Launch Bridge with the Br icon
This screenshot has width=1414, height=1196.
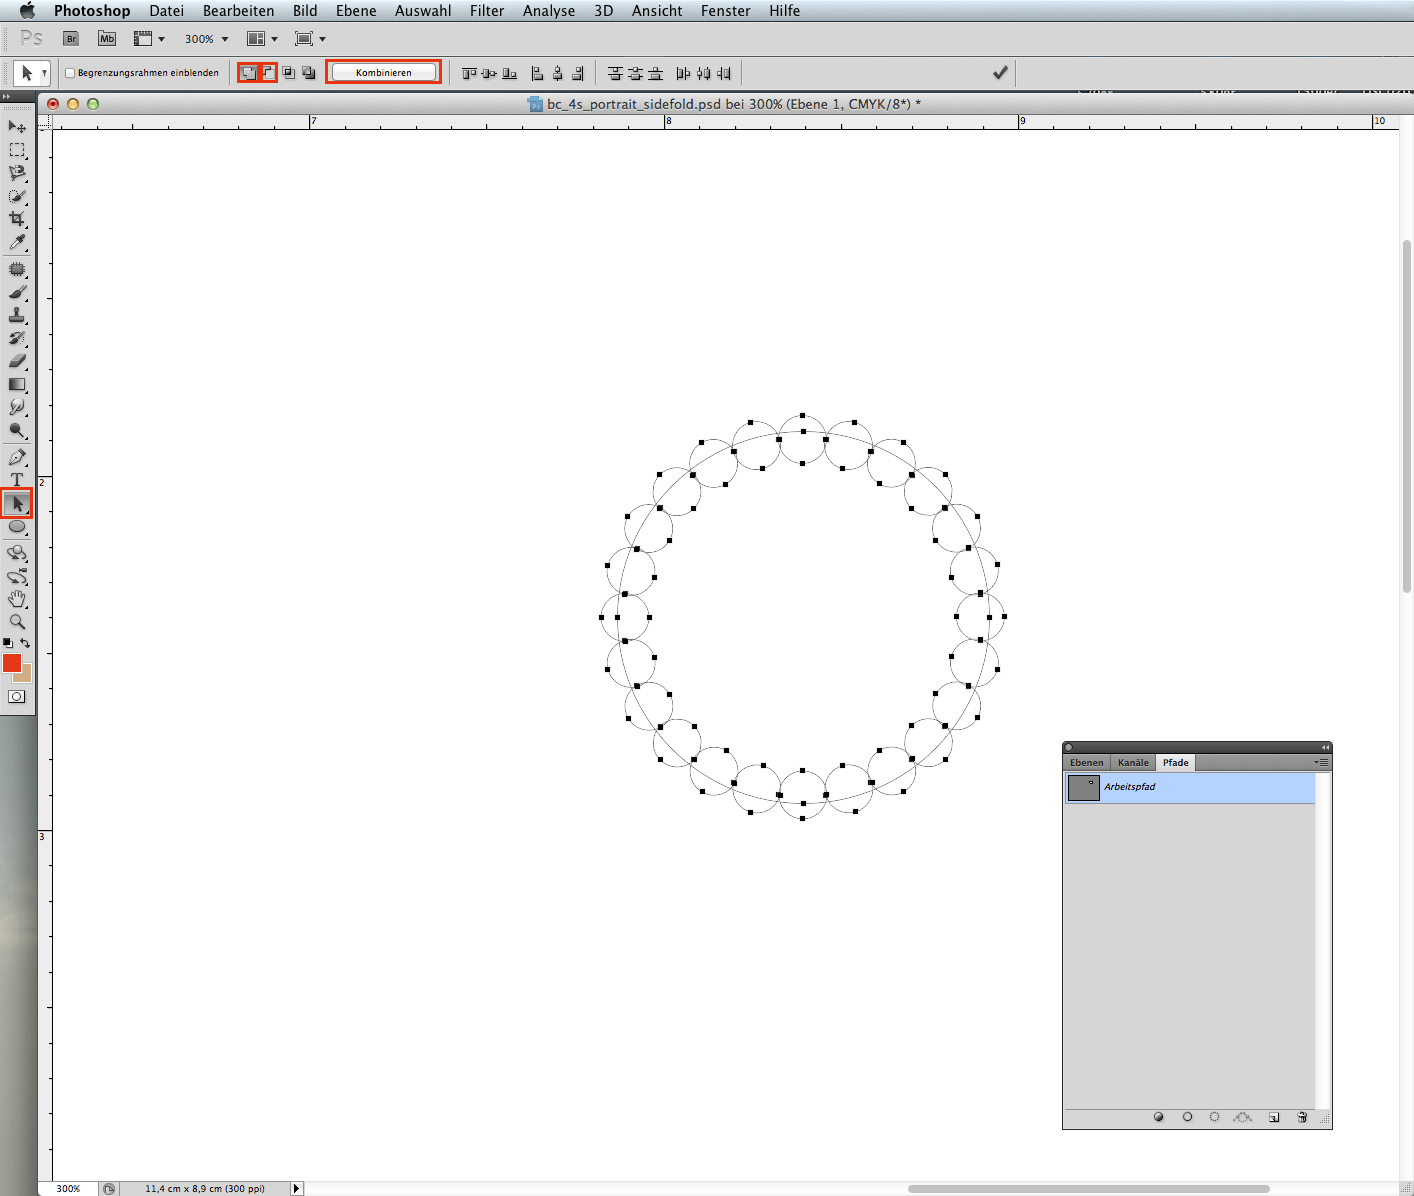[71, 39]
